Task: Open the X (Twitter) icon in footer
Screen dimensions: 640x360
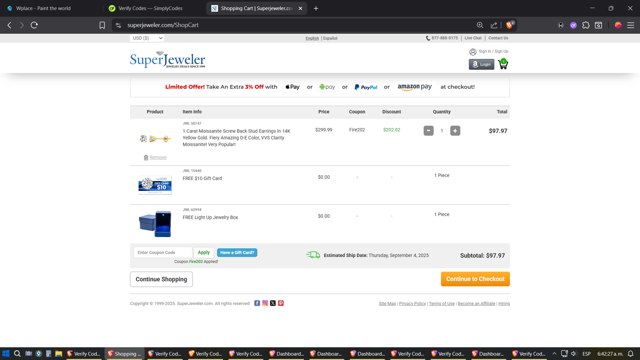Action: tap(273, 303)
